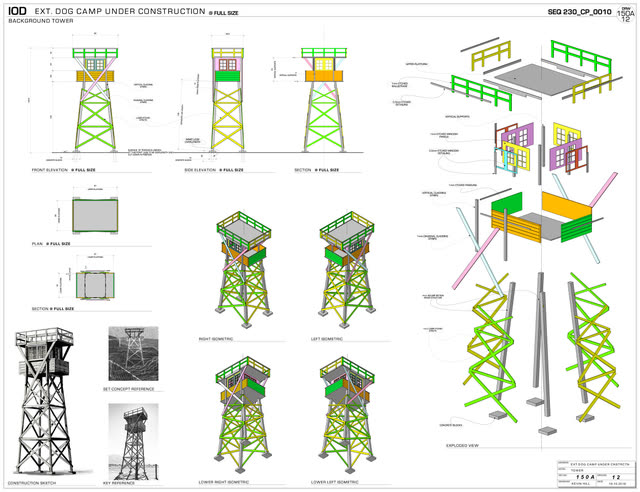The height and width of the screenshot is (492, 640).
Task: Open the lower left isometric tower view
Action: point(347,414)
